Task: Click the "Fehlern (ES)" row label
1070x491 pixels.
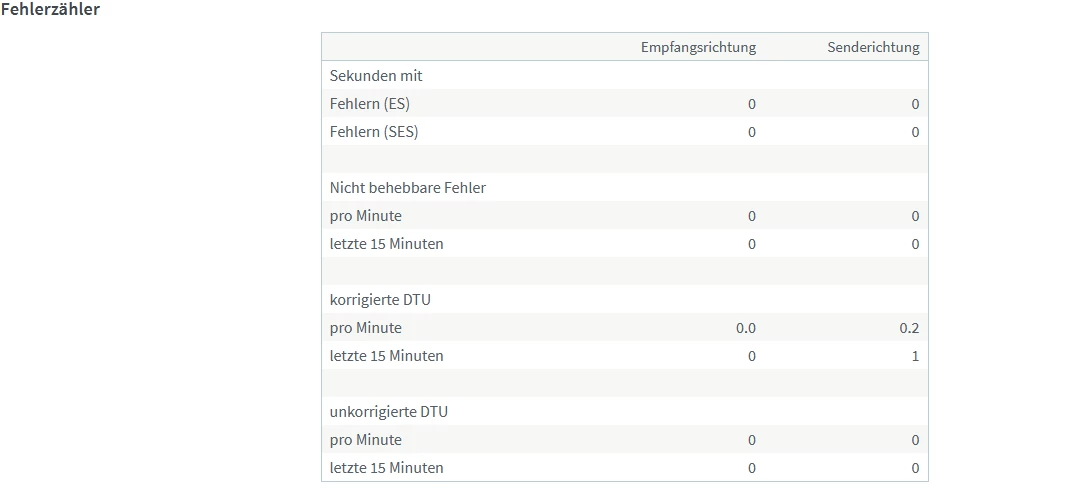Action: click(x=370, y=103)
